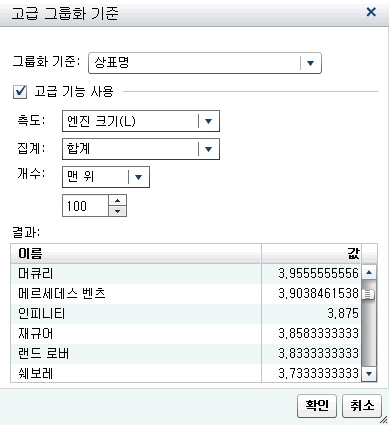Viewport: 389px width, 425px height.
Task: Click the value 3.9555555556
Action: click(x=318, y=274)
